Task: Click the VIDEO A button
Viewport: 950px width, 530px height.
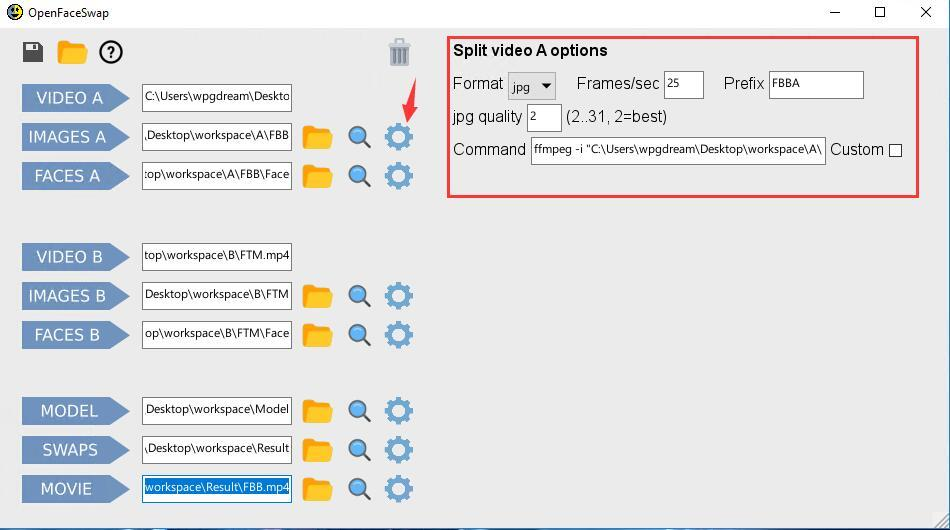Action: (76, 98)
